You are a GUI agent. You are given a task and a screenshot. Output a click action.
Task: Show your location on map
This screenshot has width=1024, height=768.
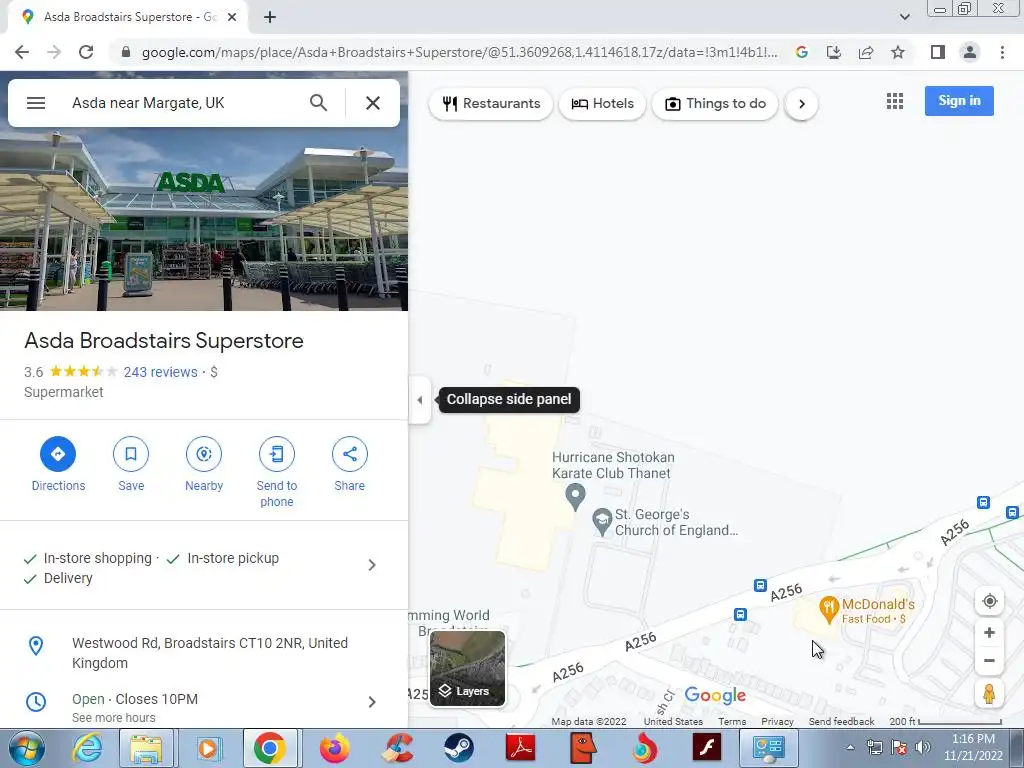click(x=989, y=601)
